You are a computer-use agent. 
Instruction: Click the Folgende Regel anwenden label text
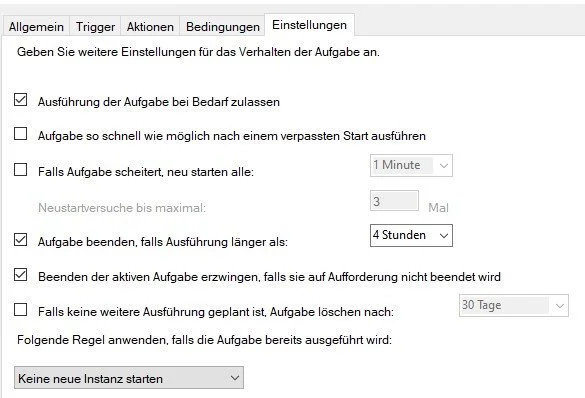tap(204, 340)
